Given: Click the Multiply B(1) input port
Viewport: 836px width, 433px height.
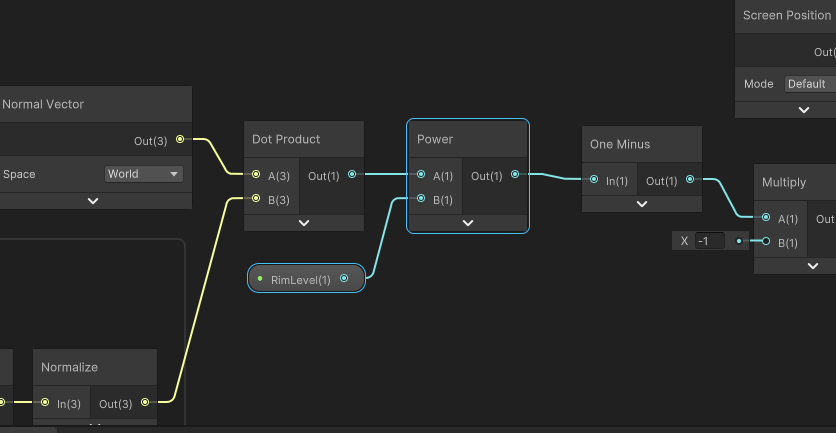Looking at the screenshot, I should click(x=766, y=241).
